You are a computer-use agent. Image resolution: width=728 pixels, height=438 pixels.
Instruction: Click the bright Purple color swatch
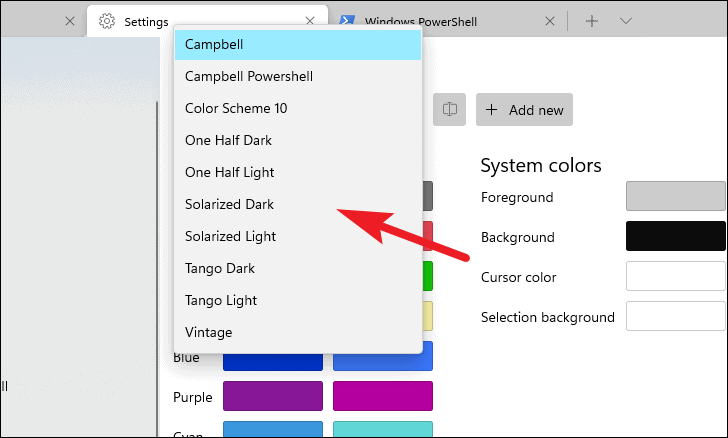[383, 396]
